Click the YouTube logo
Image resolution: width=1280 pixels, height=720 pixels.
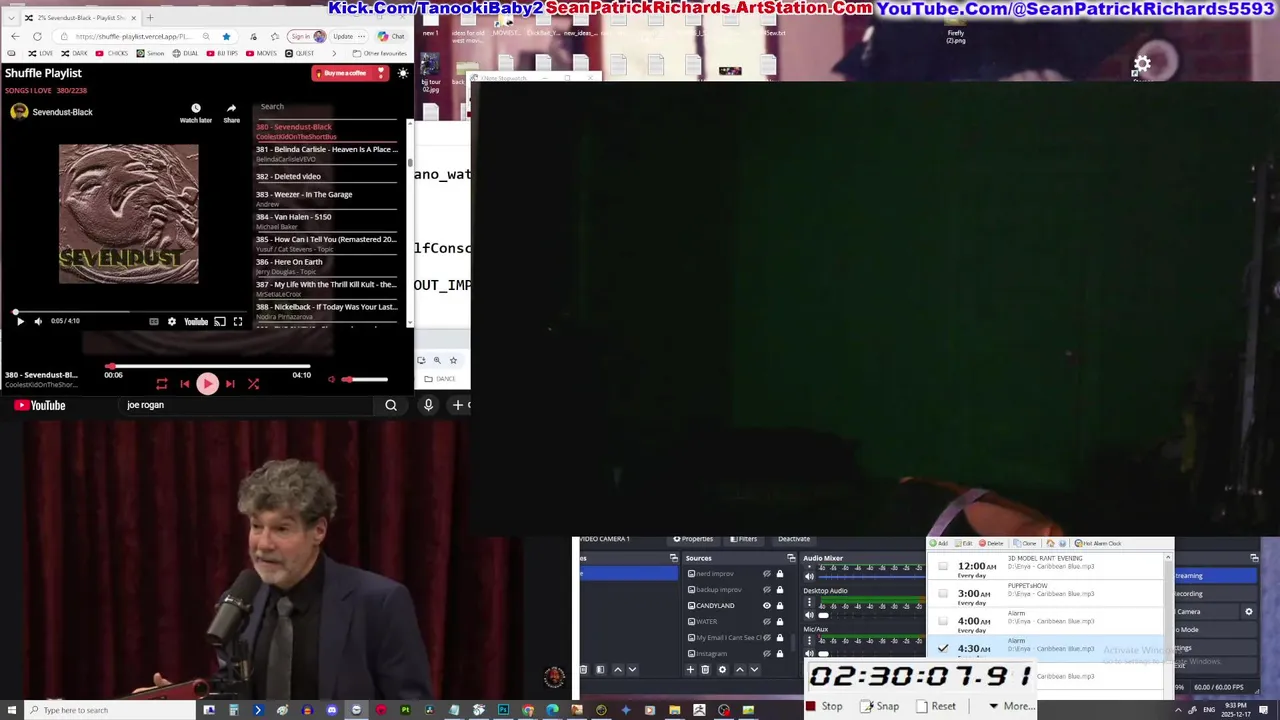[x=40, y=405]
